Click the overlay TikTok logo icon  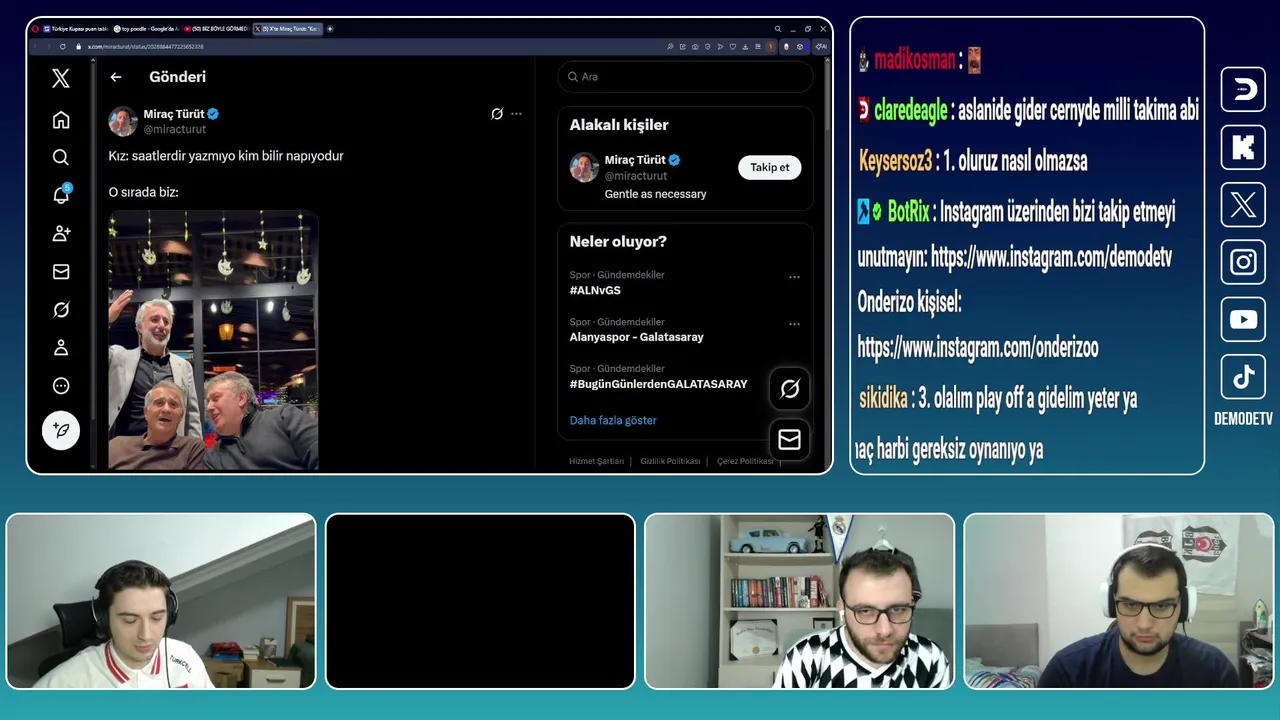coord(1243,377)
